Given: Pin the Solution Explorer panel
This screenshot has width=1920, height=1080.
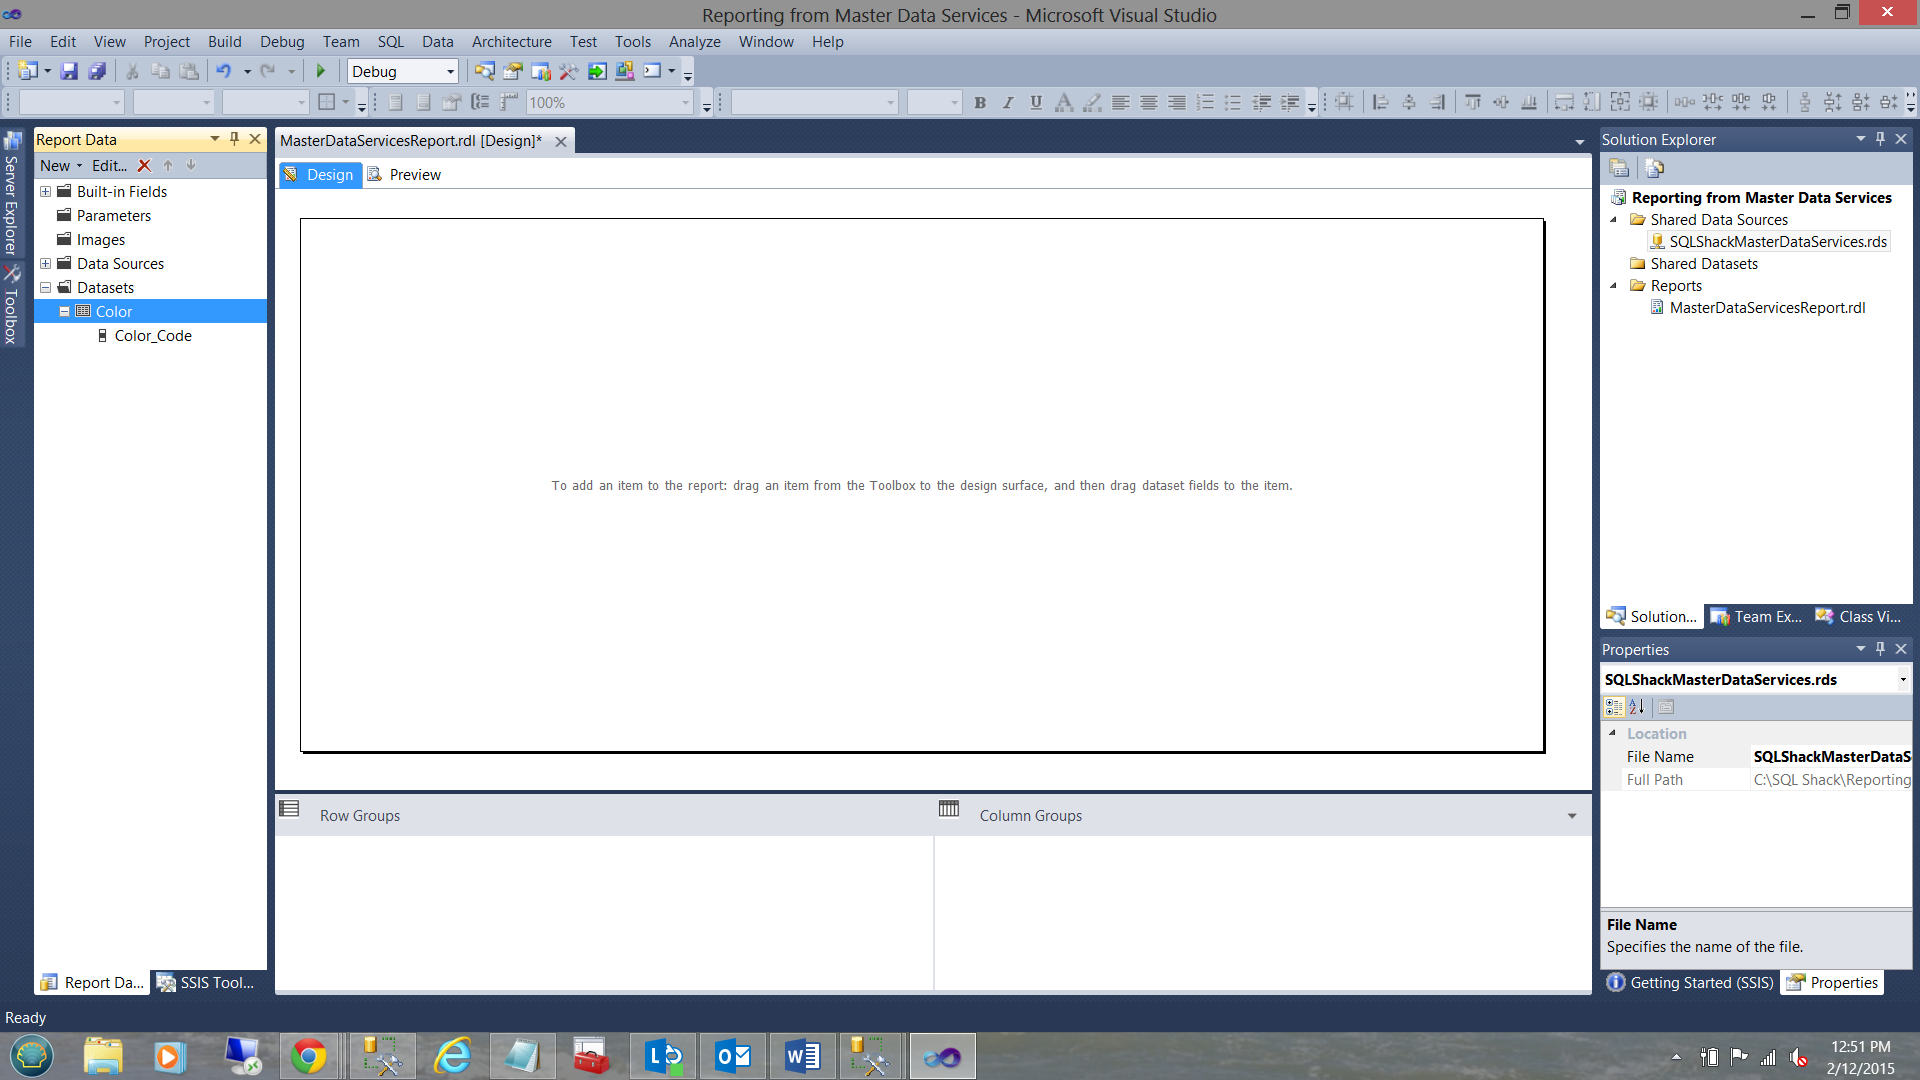Looking at the screenshot, I should tap(1880, 139).
